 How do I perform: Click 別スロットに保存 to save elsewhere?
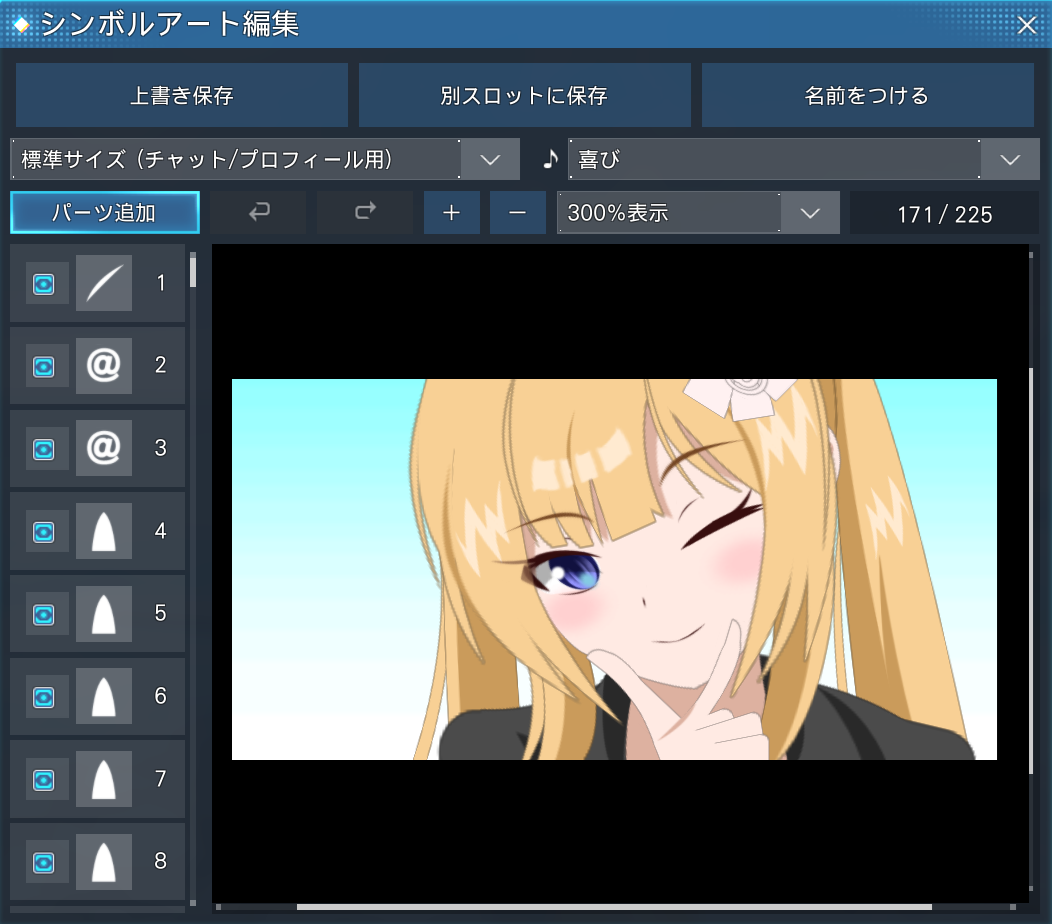tap(525, 95)
